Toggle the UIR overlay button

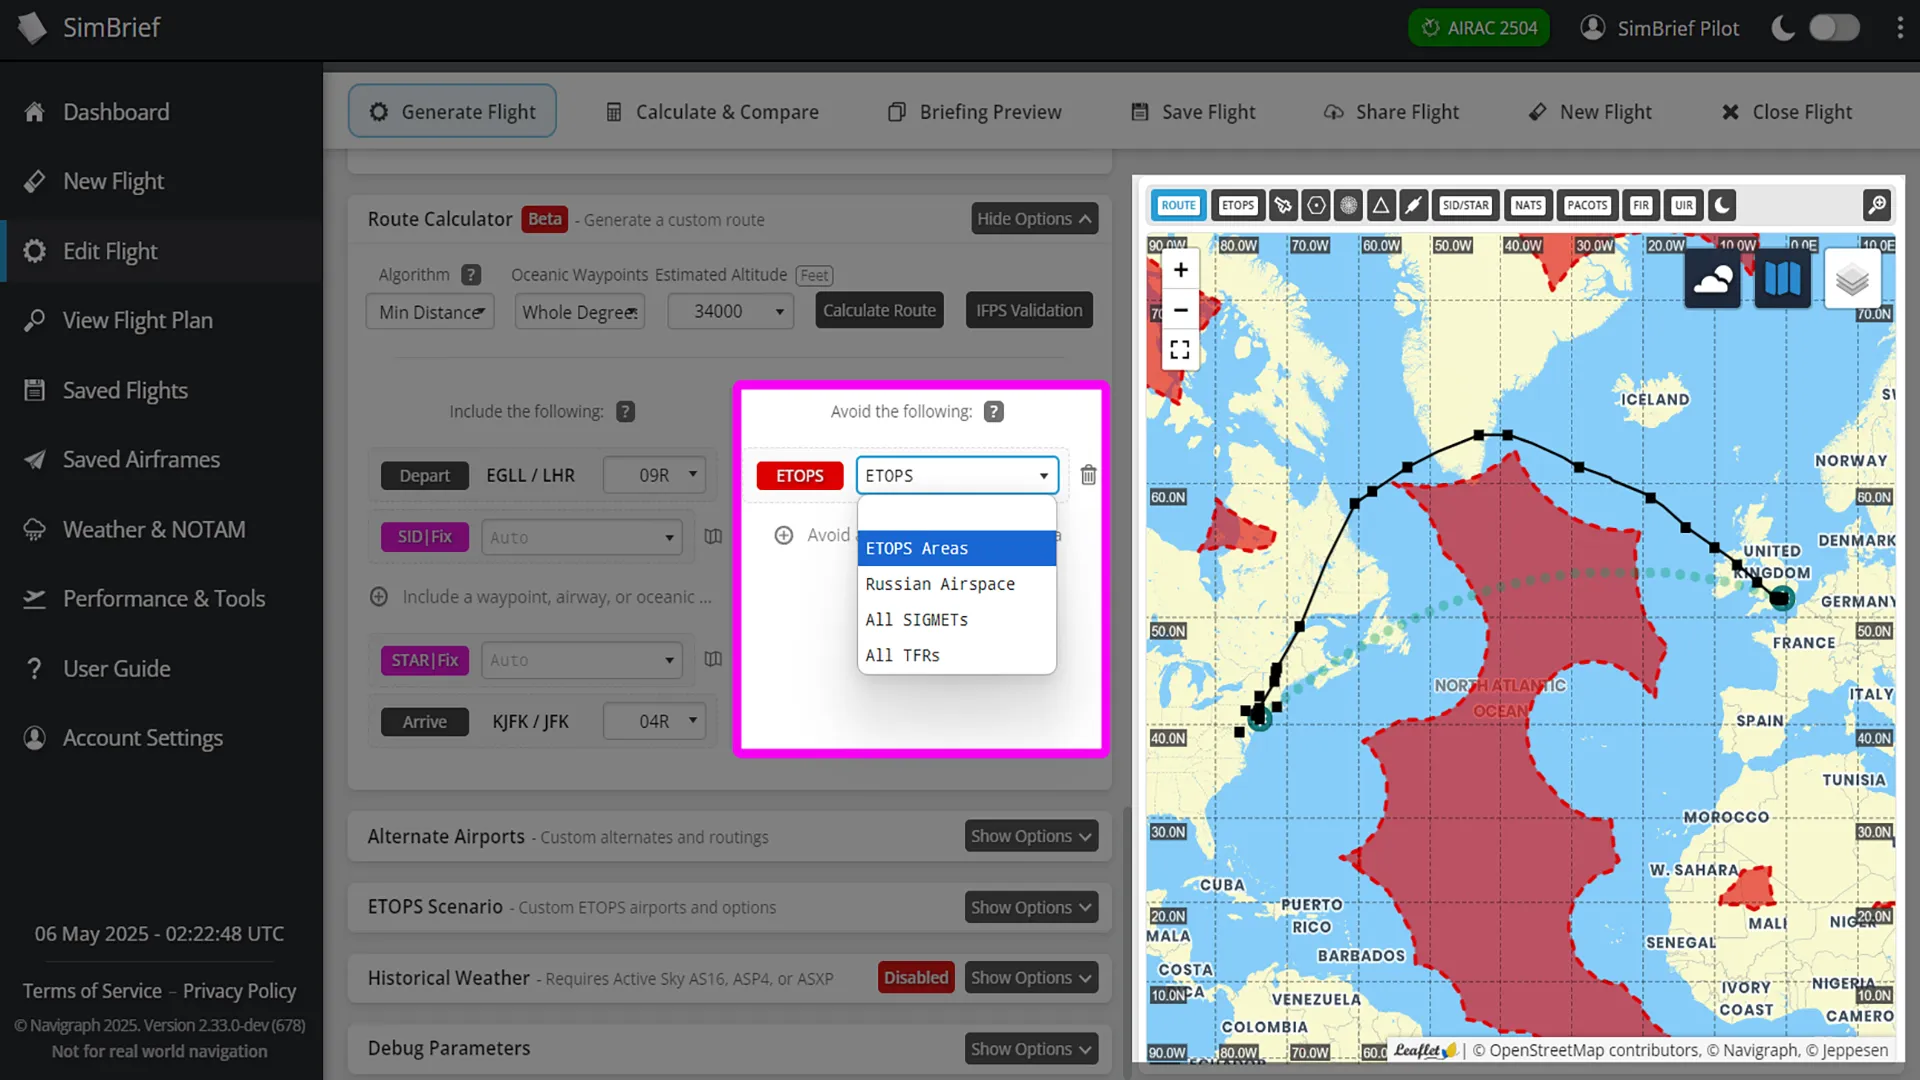click(1684, 205)
